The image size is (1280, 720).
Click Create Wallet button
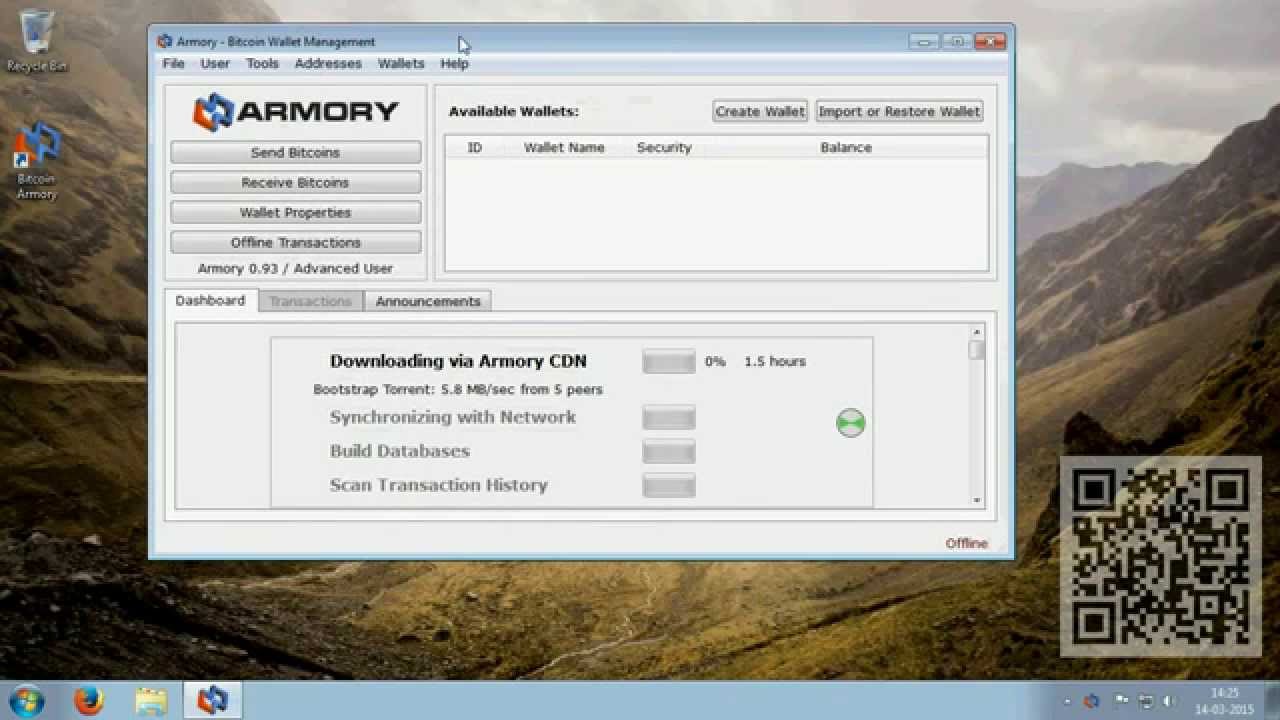click(760, 111)
